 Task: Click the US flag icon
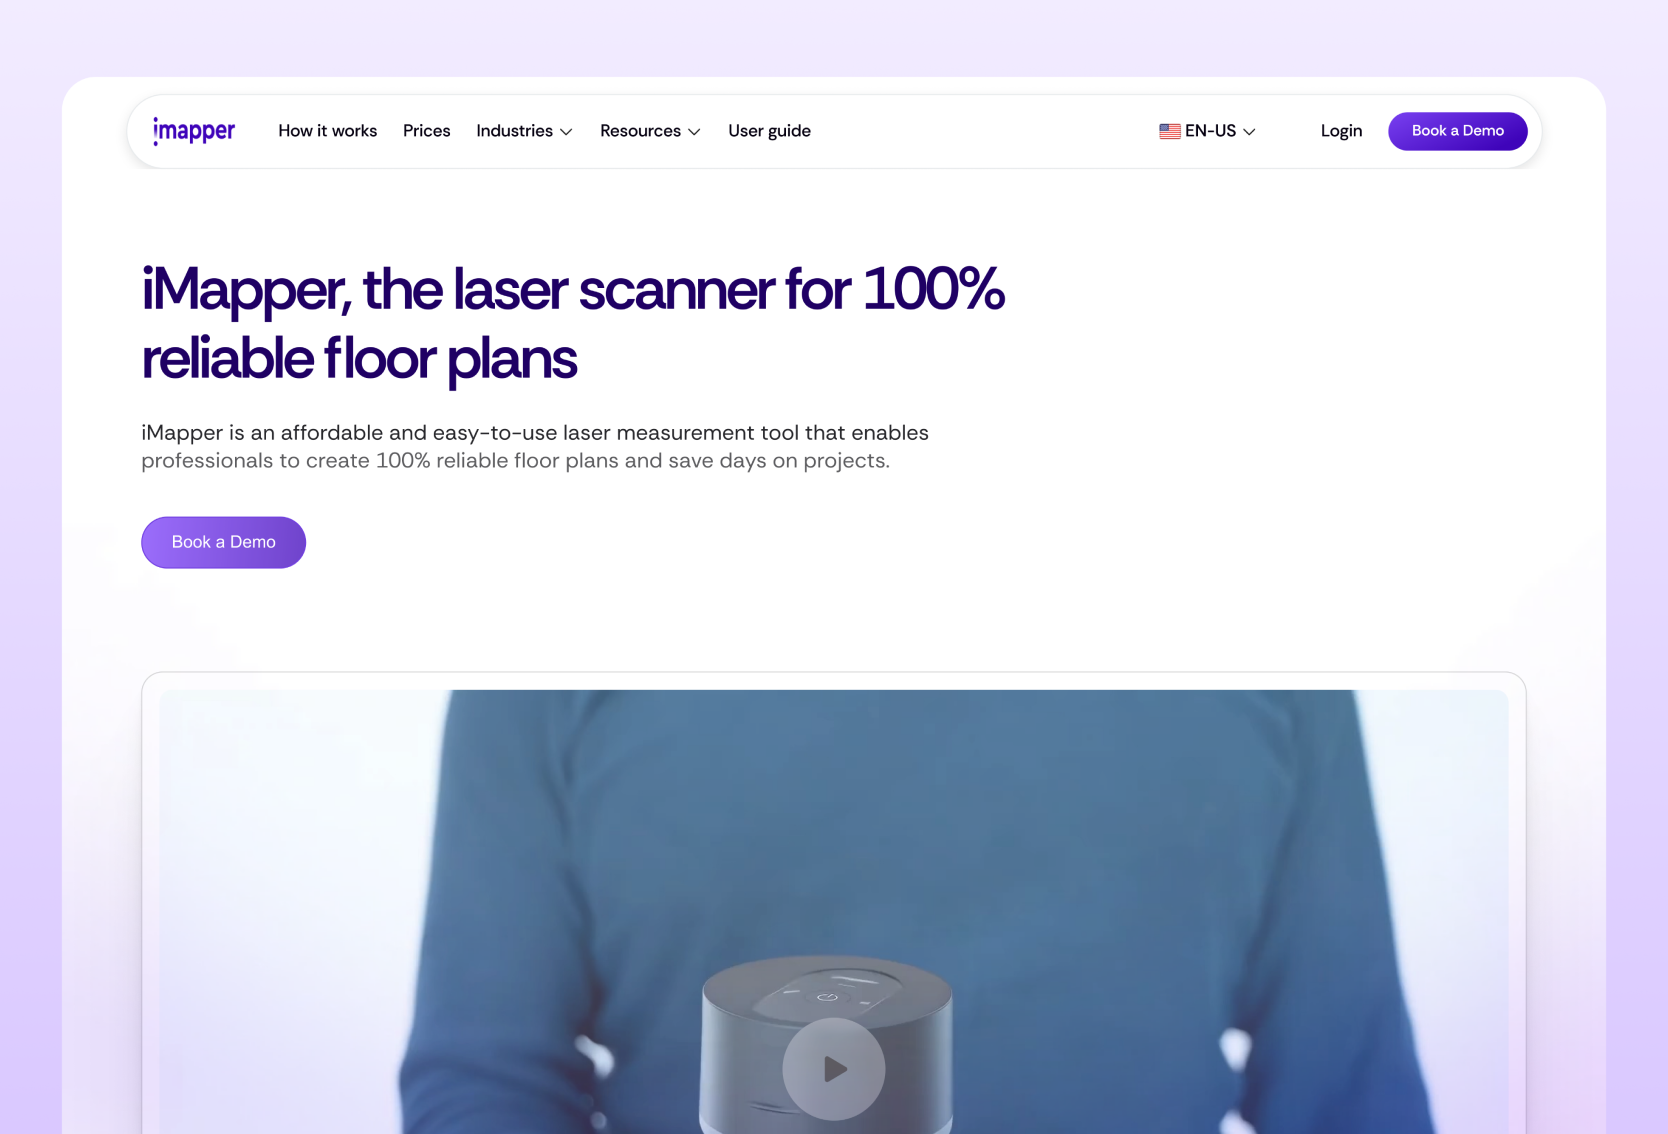(1169, 131)
